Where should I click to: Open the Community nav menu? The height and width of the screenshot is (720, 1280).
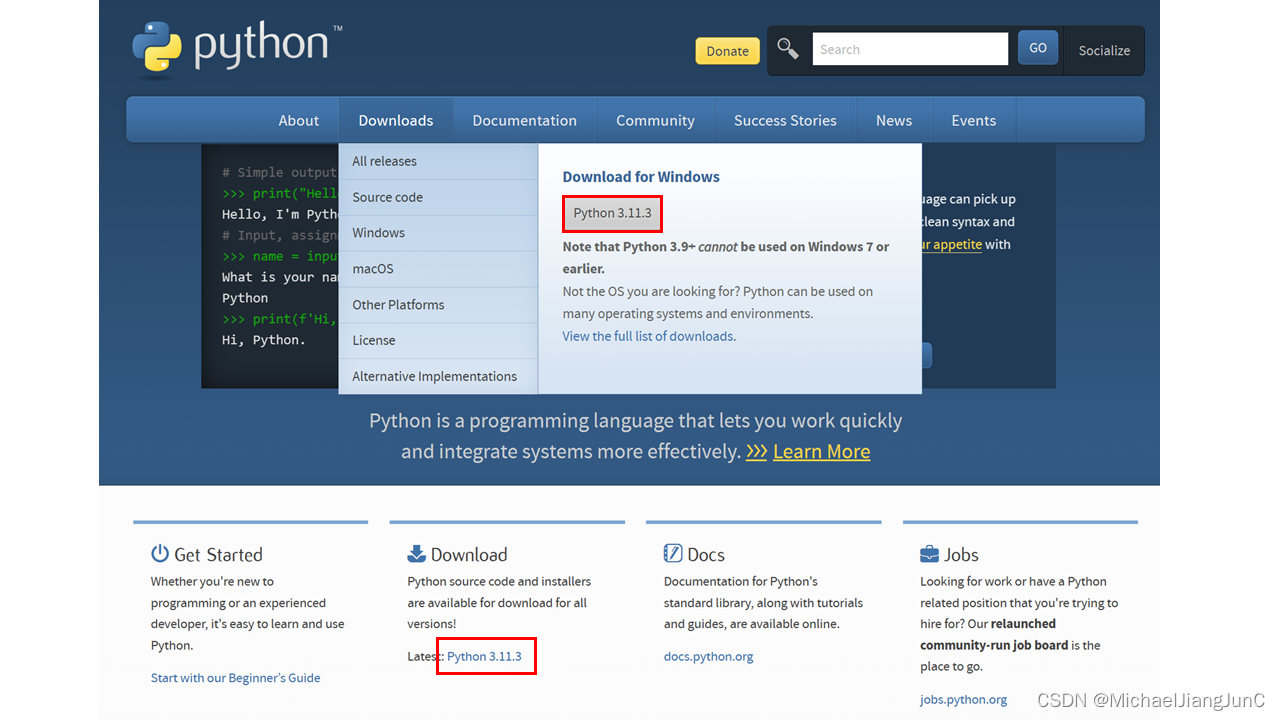[655, 120]
